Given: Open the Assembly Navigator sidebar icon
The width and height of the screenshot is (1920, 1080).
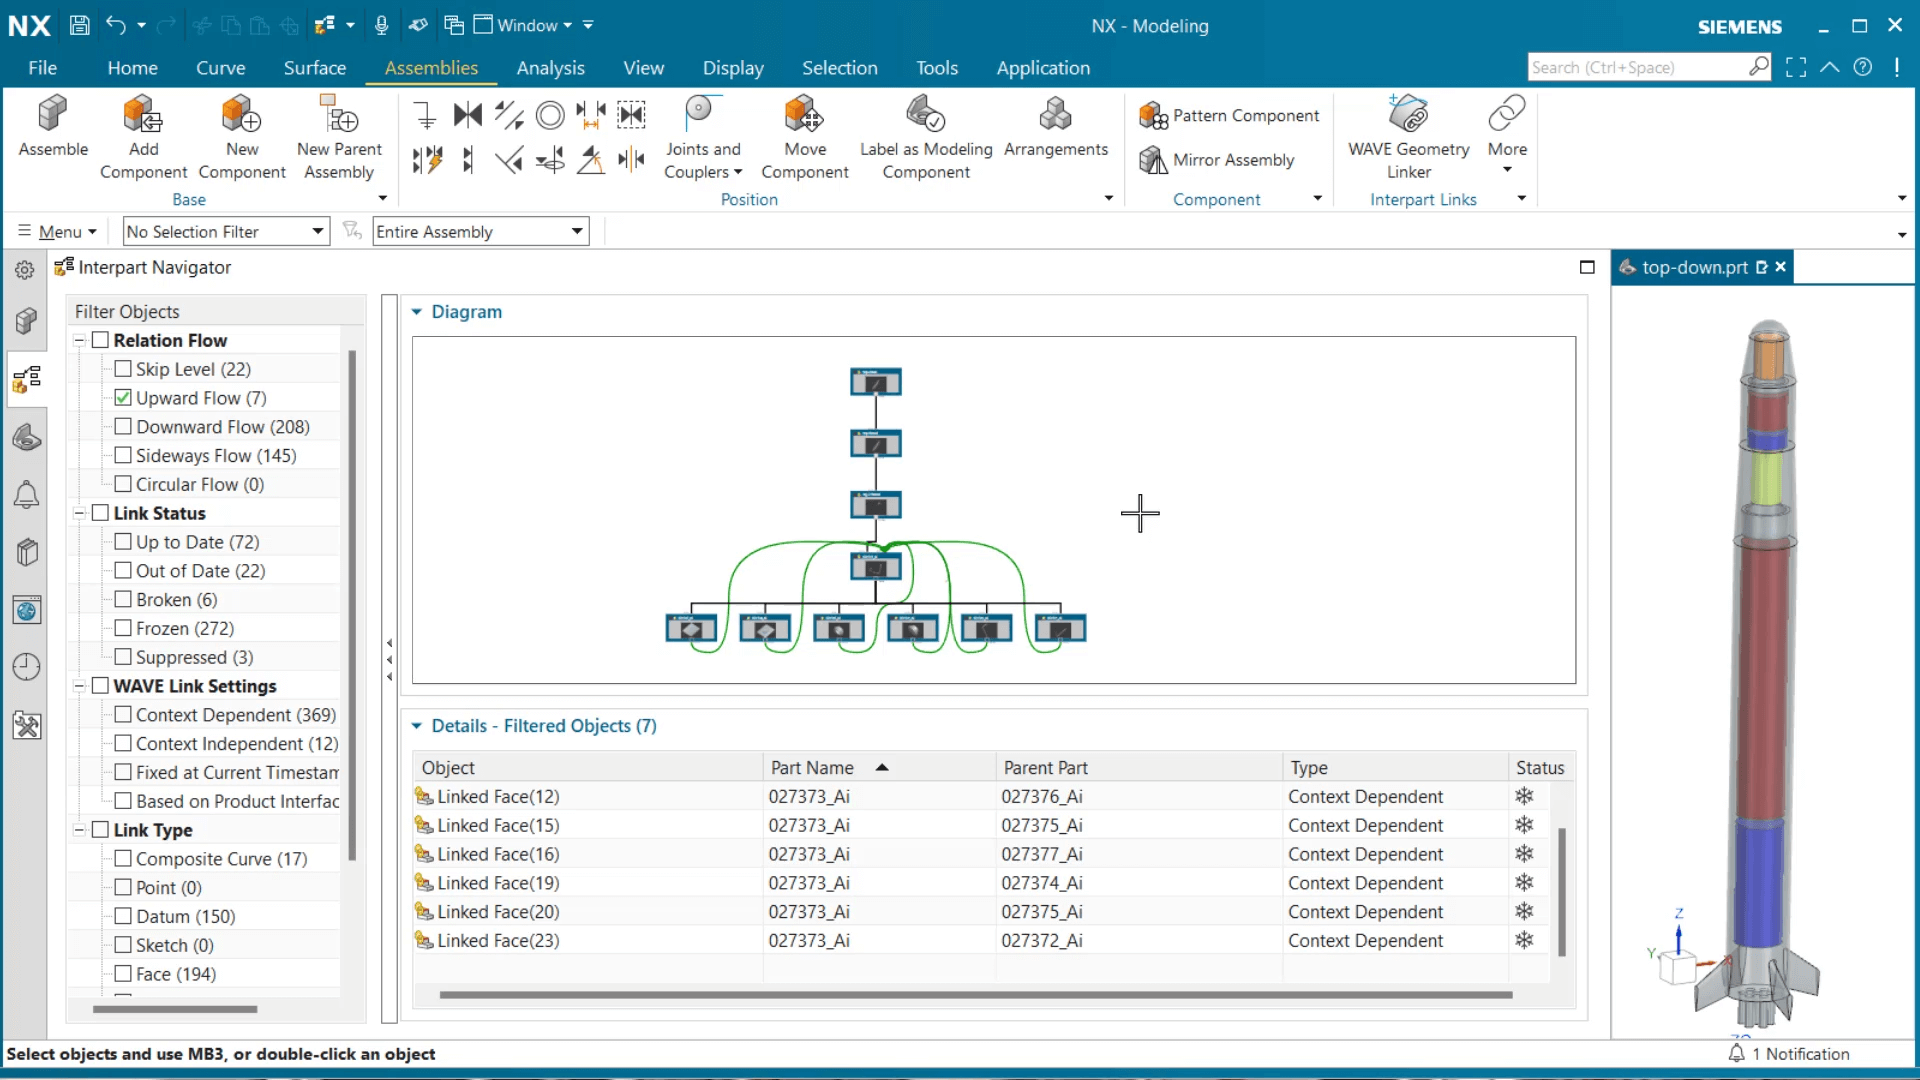Looking at the screenshot, I should [x=27, y=321].
